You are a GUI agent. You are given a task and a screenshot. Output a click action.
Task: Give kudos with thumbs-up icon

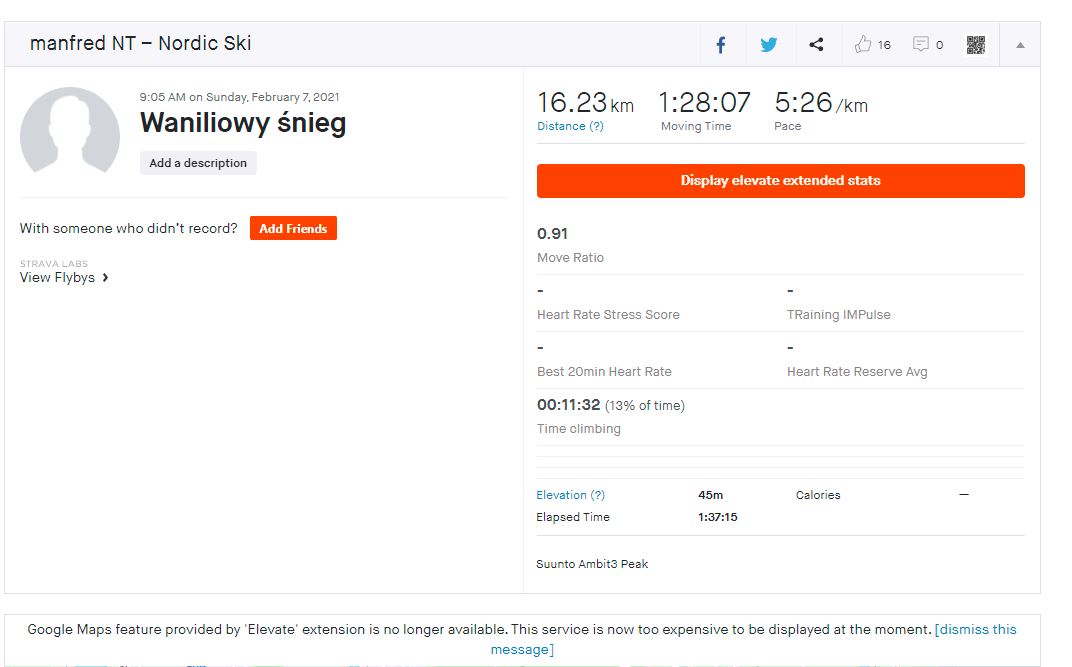click(863, 45)
